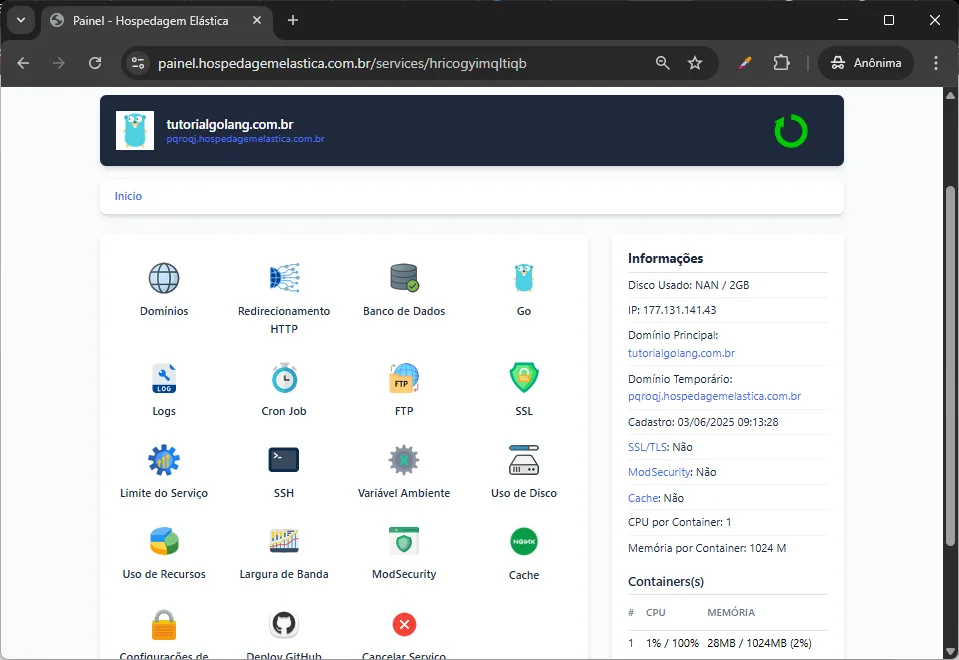Screen dimensions: 959x660
Task: Click the pen extension icon in toolbar
Action: click(x=744, y=63)
